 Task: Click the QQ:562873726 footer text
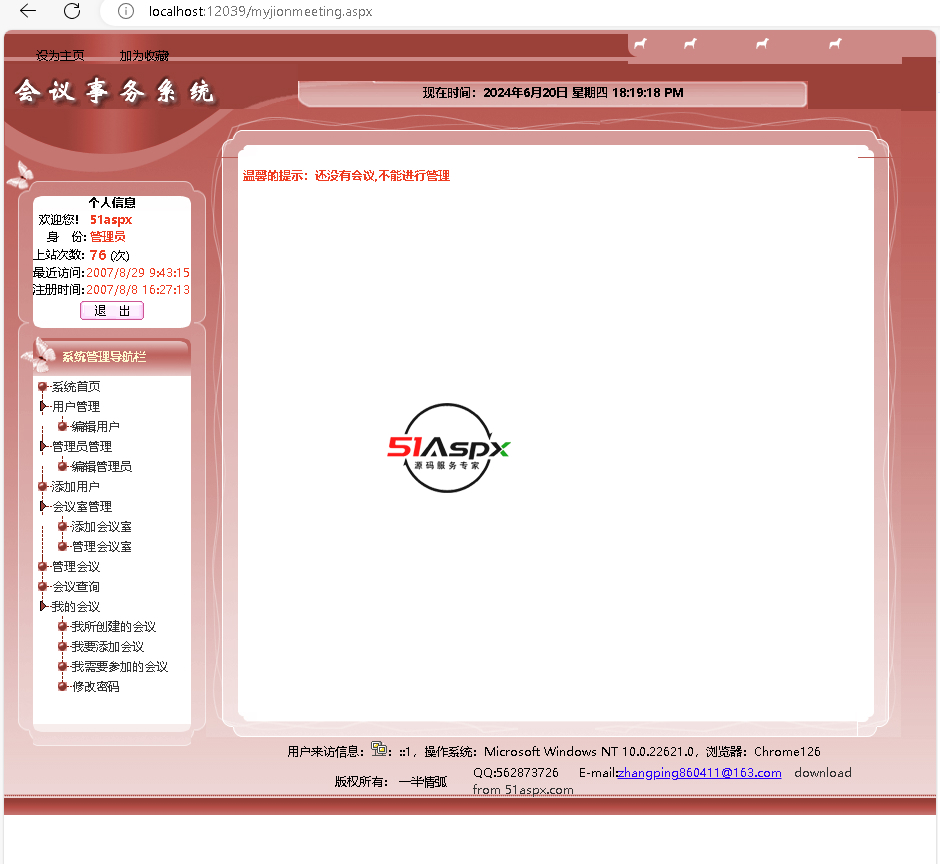[516, 773]
